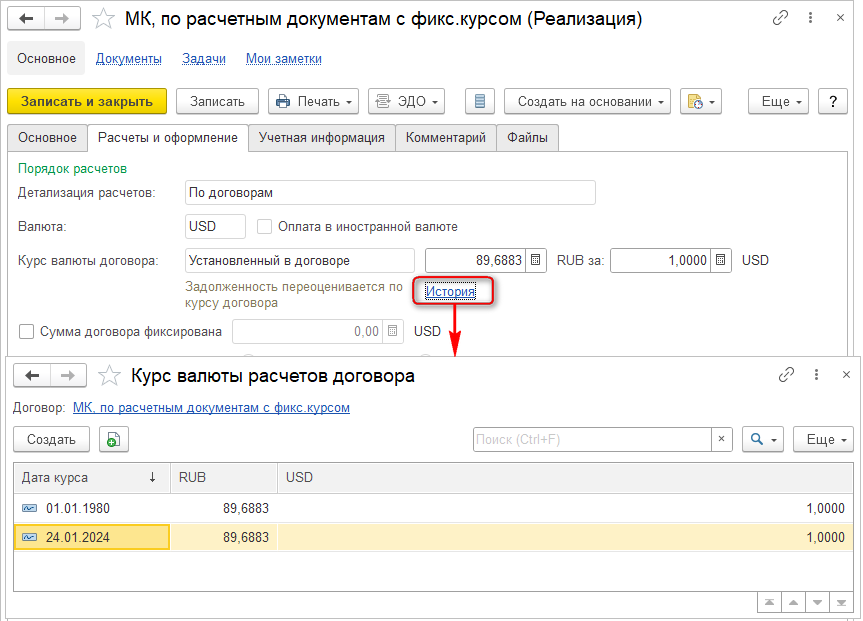This screenshot has width=863, height=621.
Task: Click the 'Валюта' field showing USD
Action: point(215,226)
